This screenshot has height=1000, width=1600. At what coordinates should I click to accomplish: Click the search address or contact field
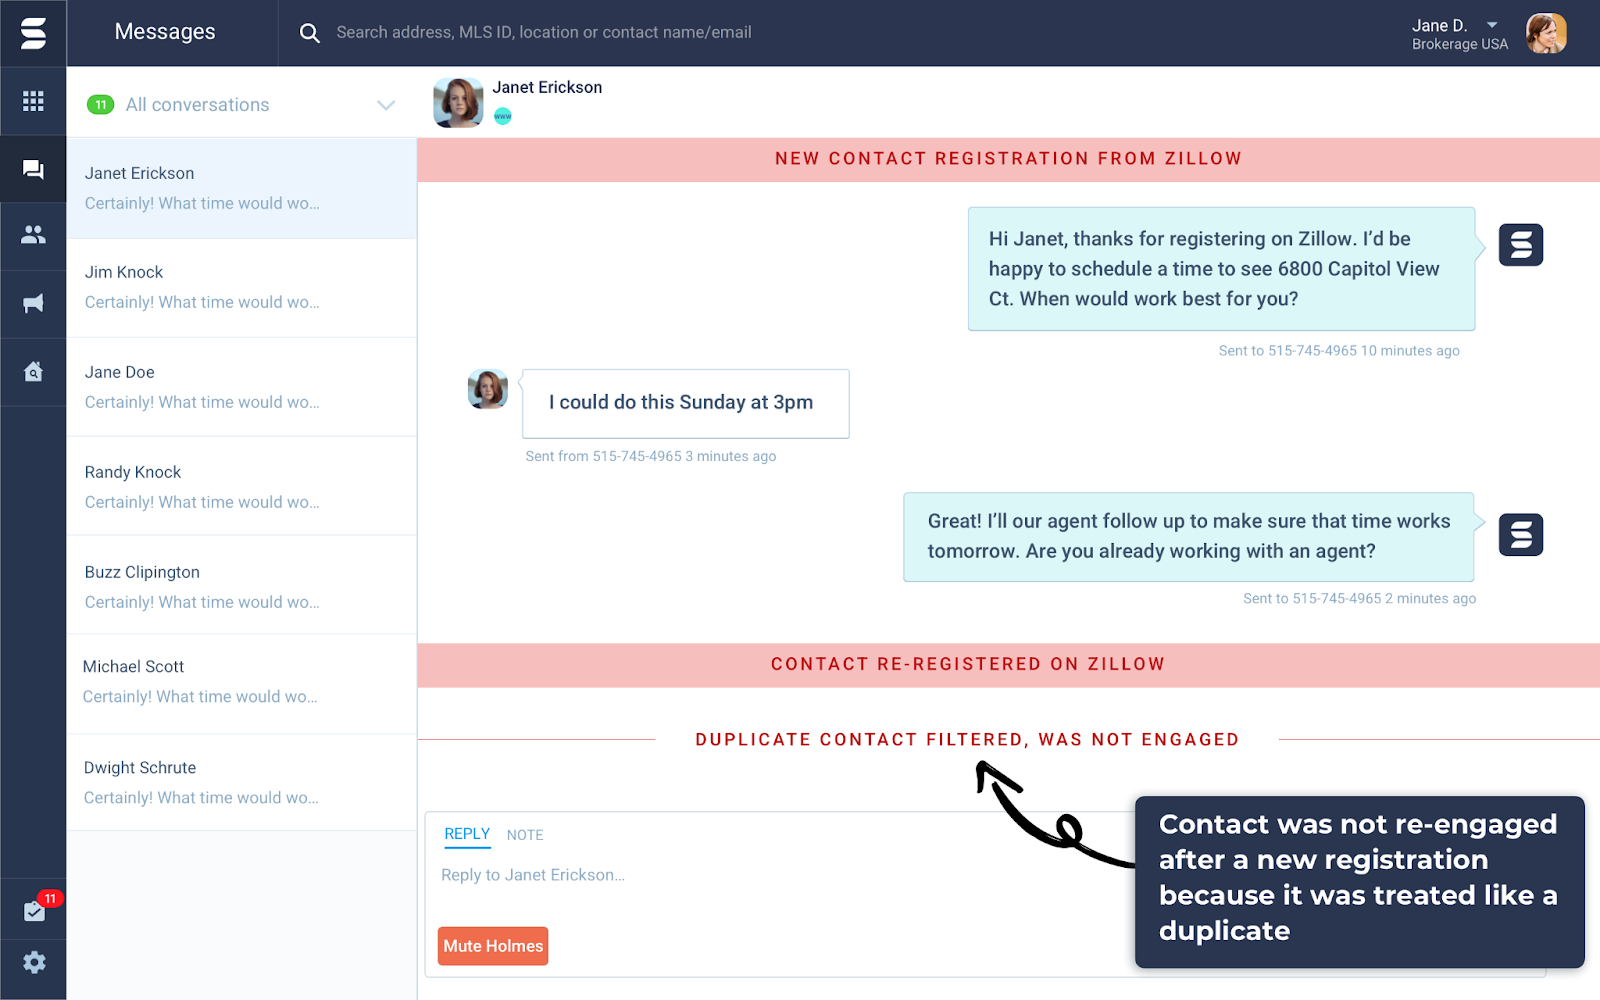544,32
